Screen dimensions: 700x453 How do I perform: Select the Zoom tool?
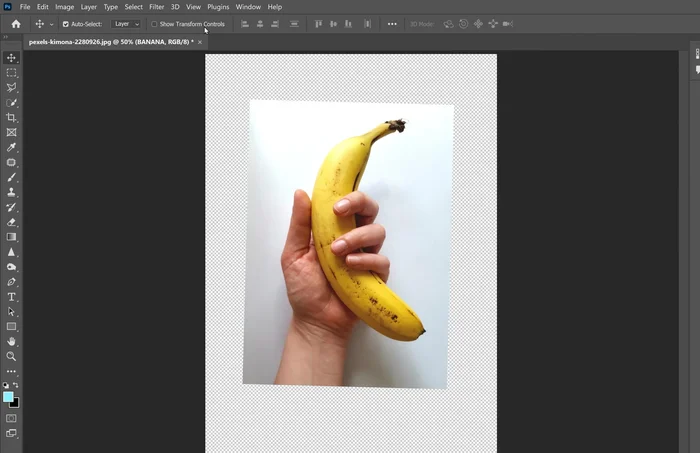12,356
